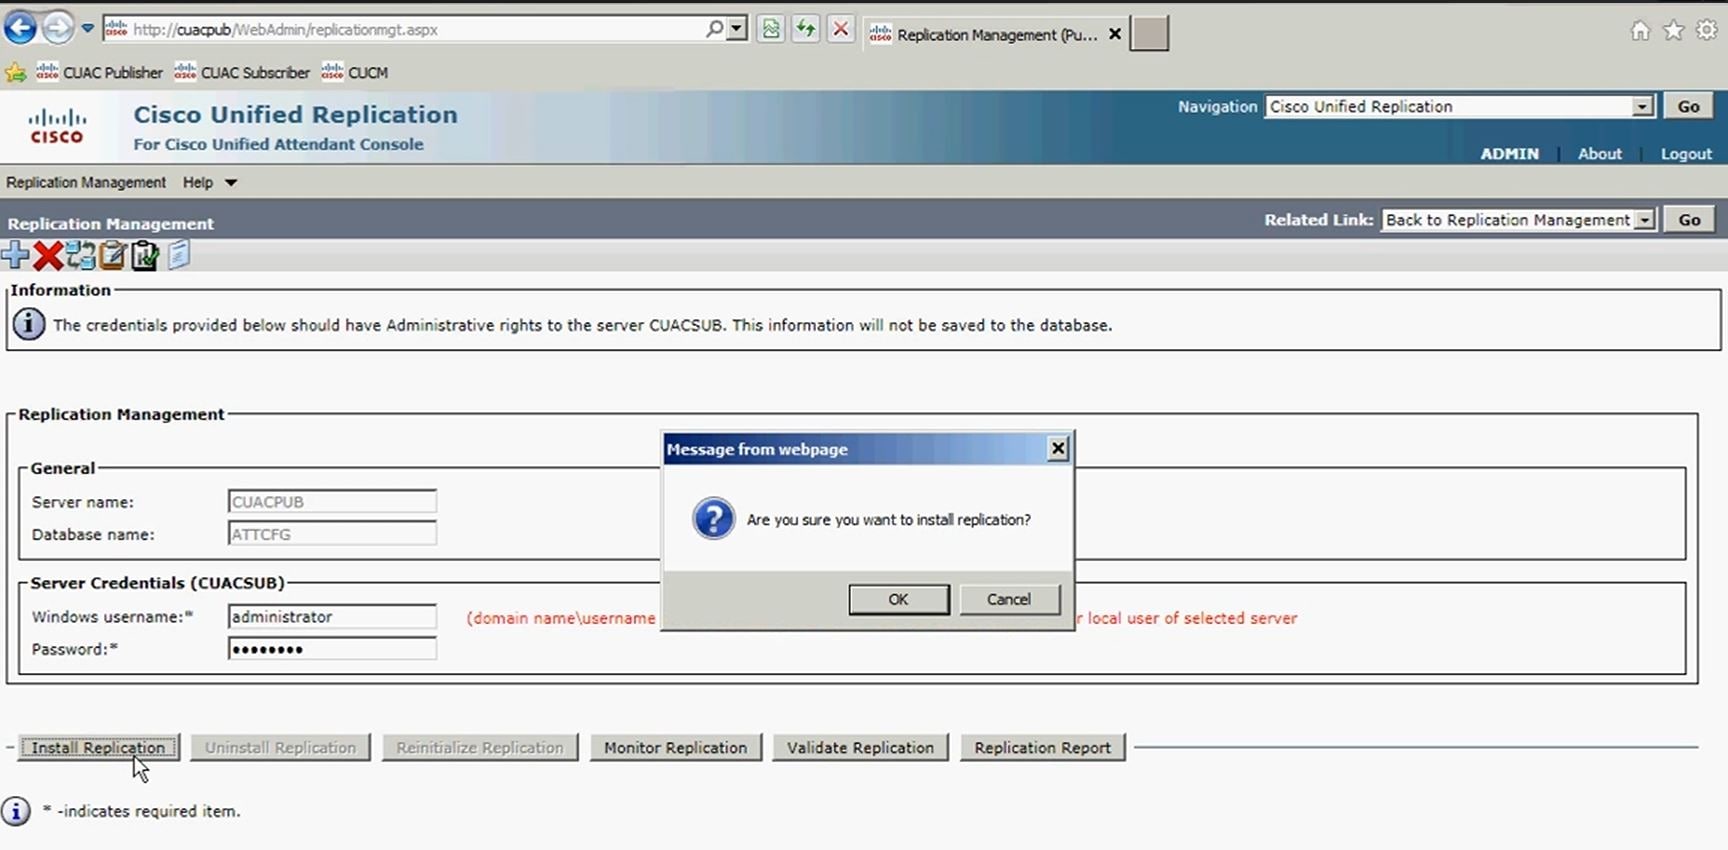The width and height of the screenshot is (1728, 850).
Task: Open the Replication Management menu
Action: (86, 182)
